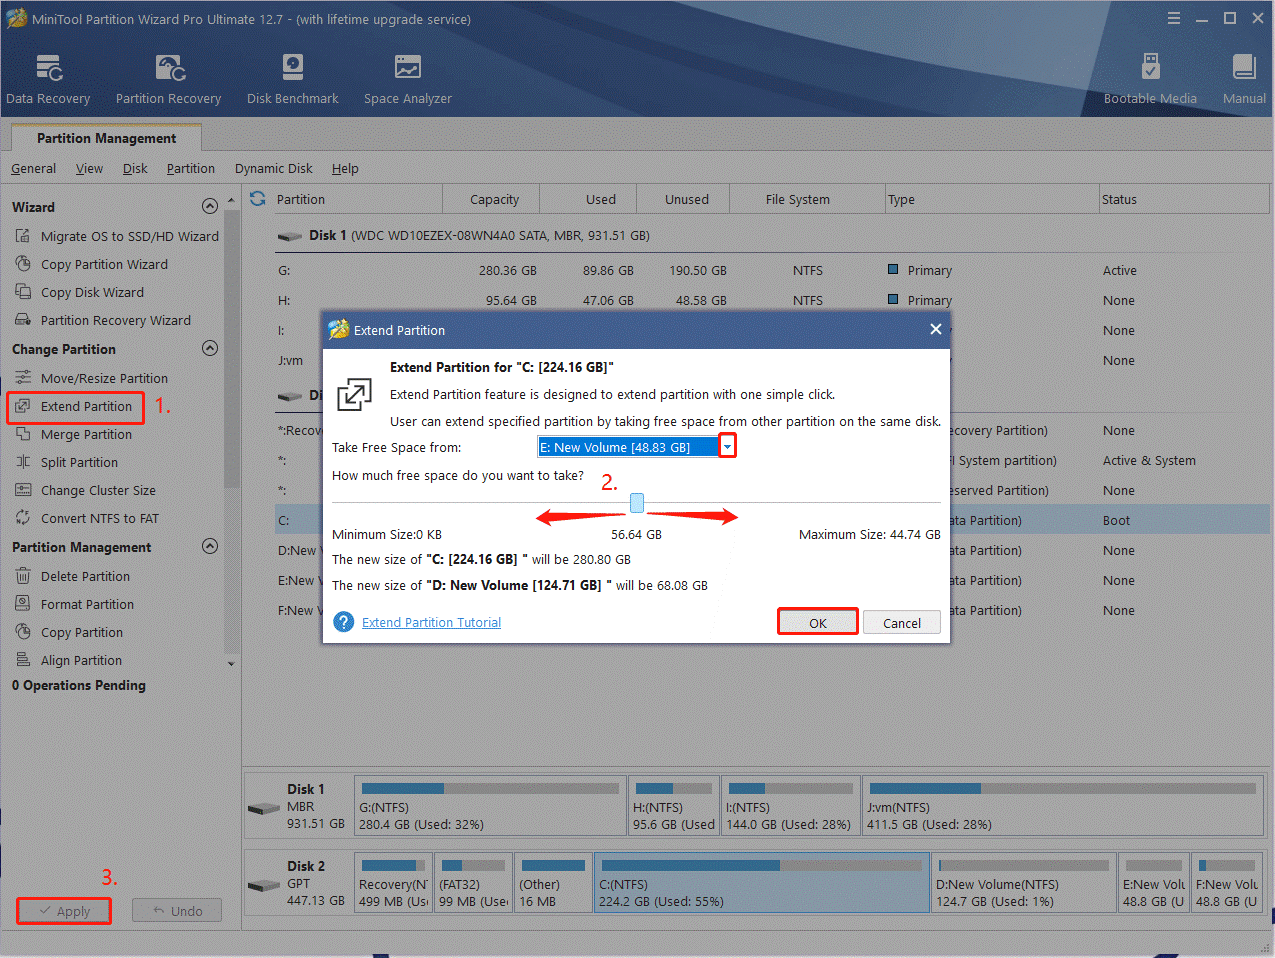Create Bootable Media
This screenshot has width=1275, height=958.
[x=1150, y=80]
